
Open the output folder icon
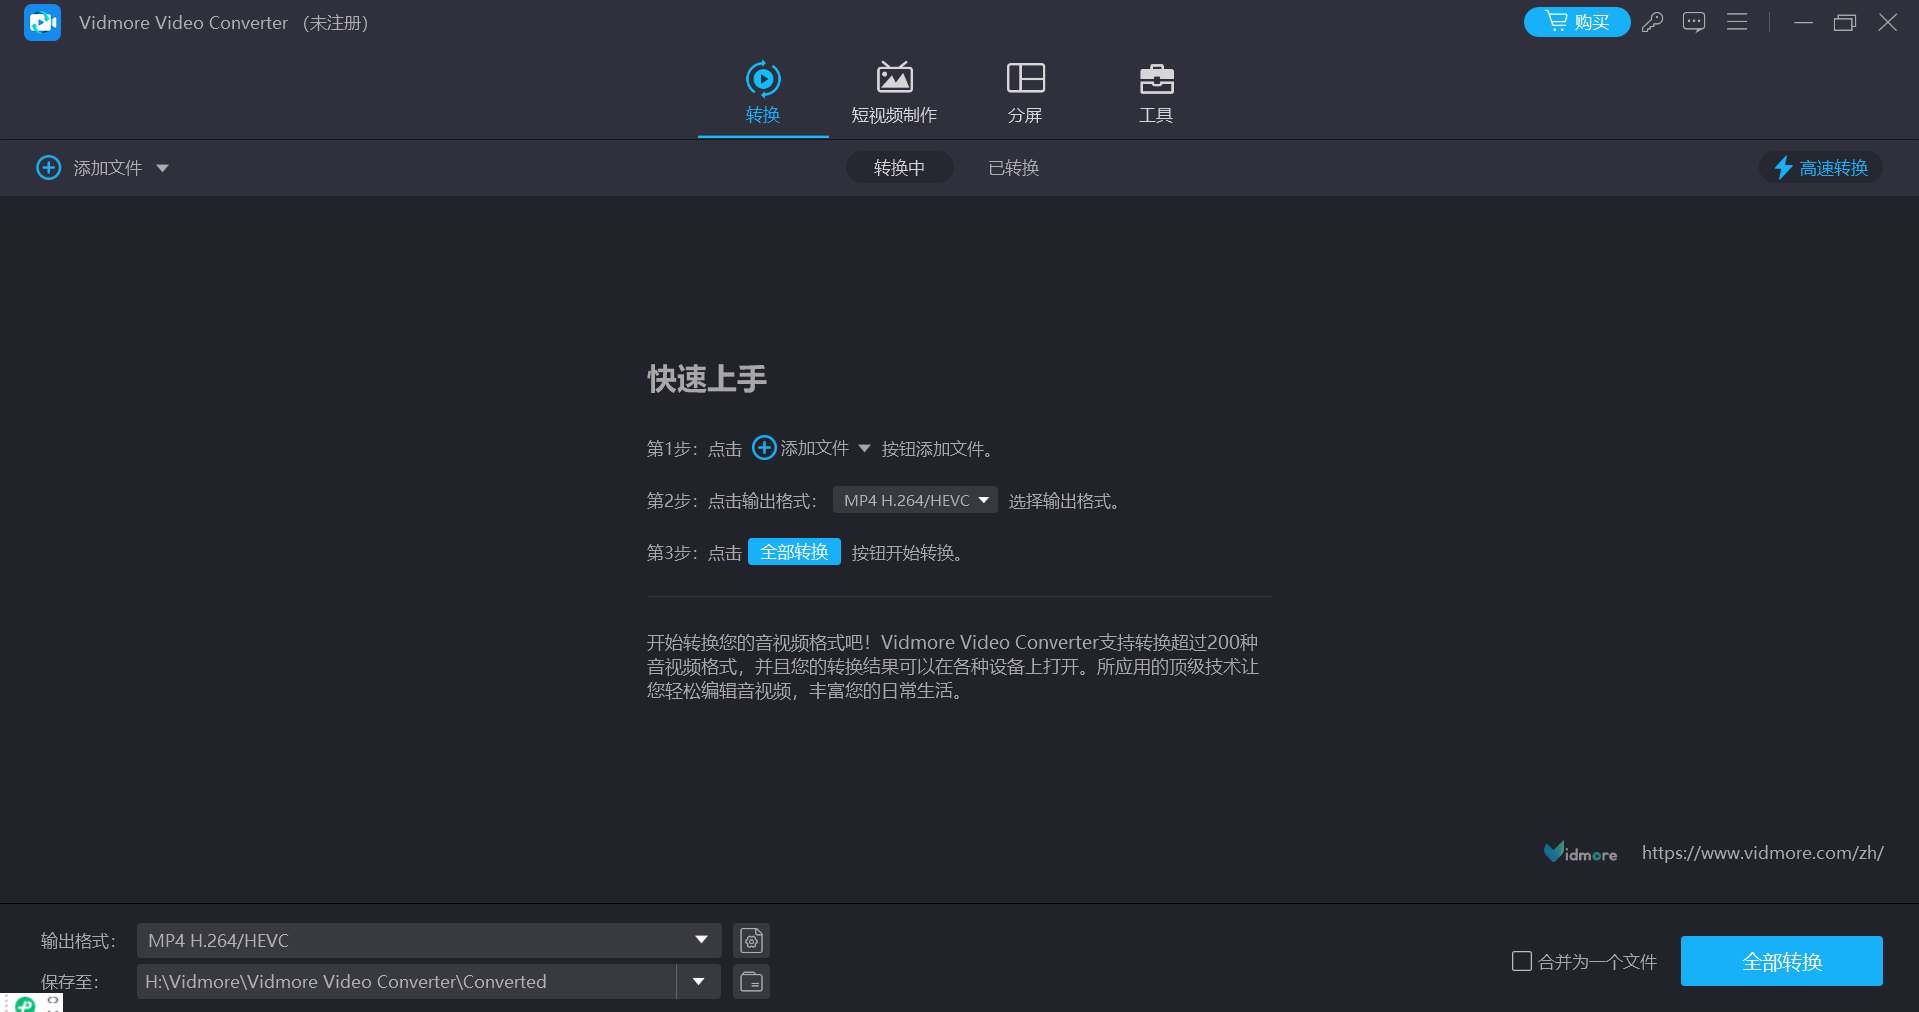[751, 982]
